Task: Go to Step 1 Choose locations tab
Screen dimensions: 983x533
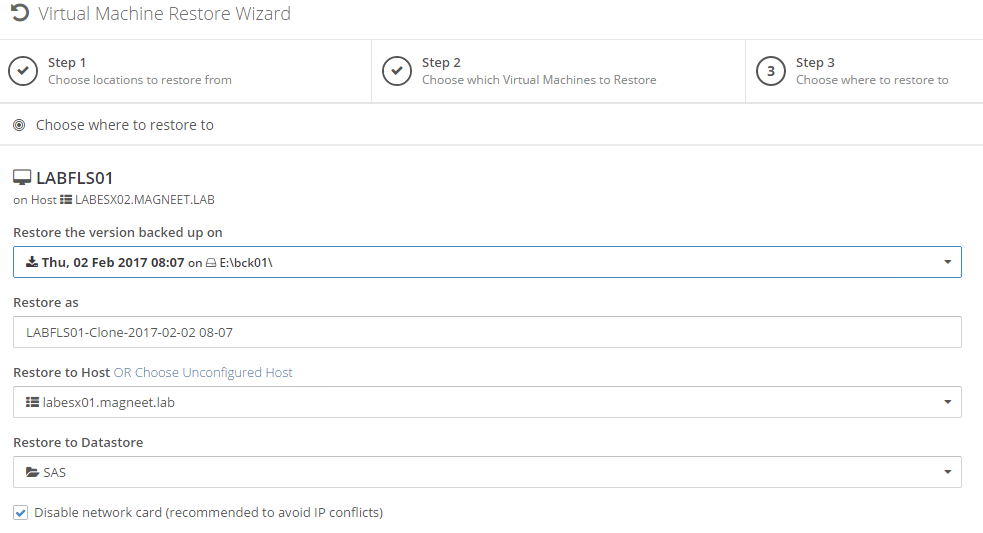Action: [x=140, y=72]
